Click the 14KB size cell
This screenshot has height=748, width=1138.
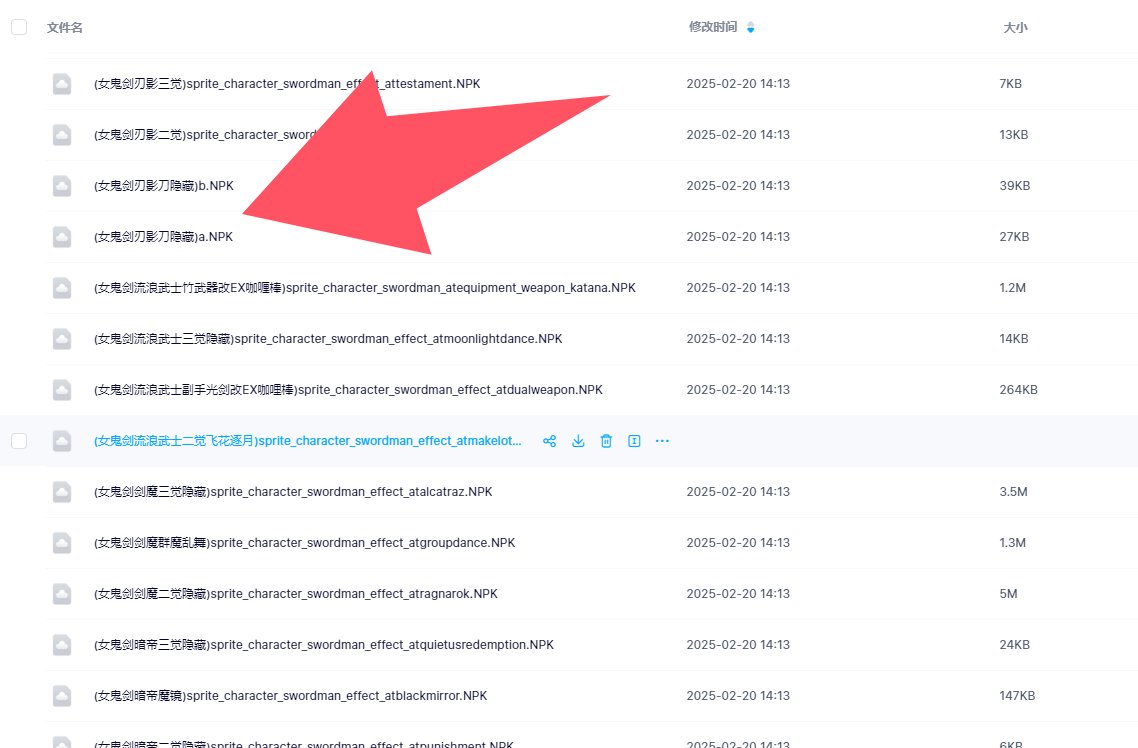click(x=1013, y=339)
